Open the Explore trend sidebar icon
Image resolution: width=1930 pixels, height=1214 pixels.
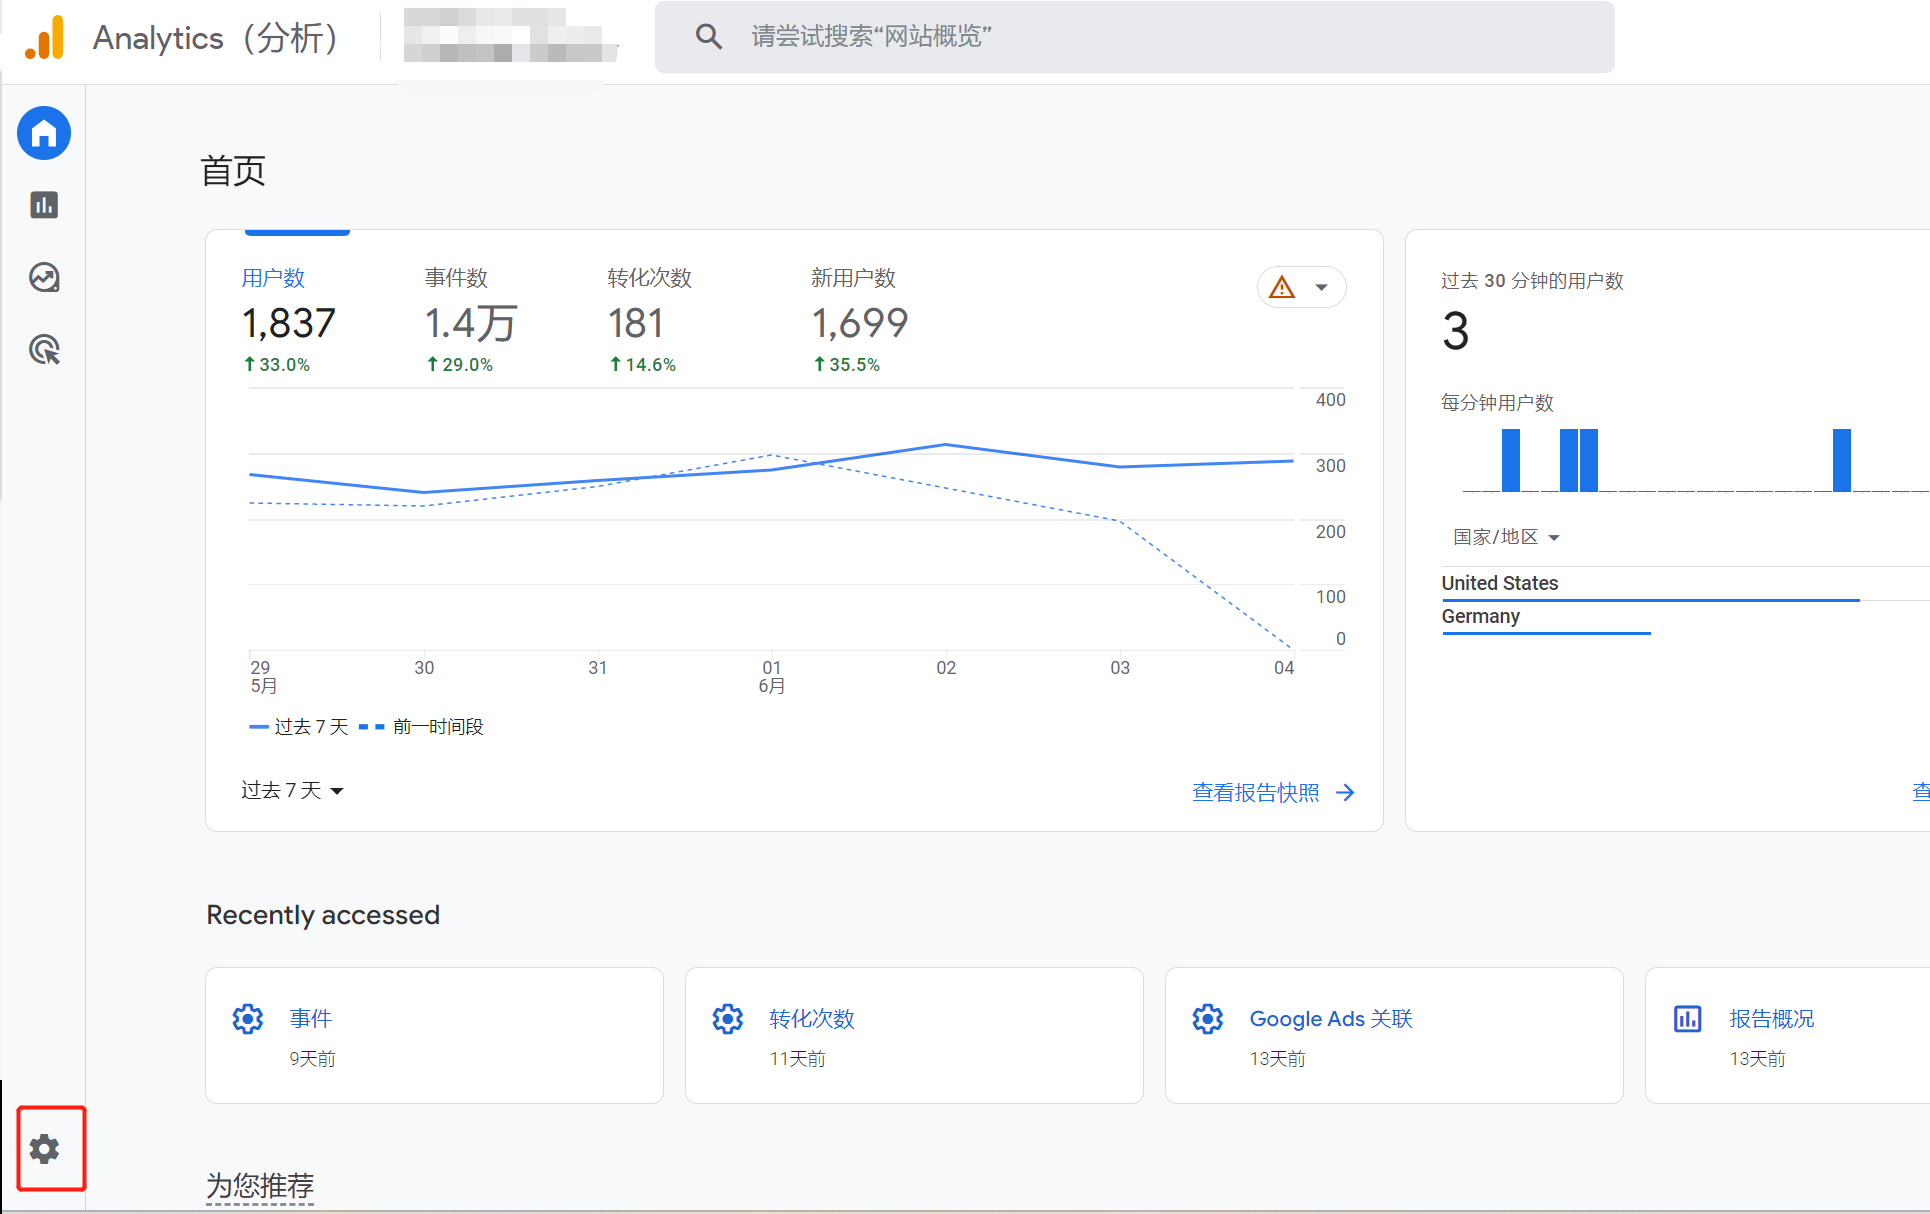pyautogui.click(x=44, y=277)
